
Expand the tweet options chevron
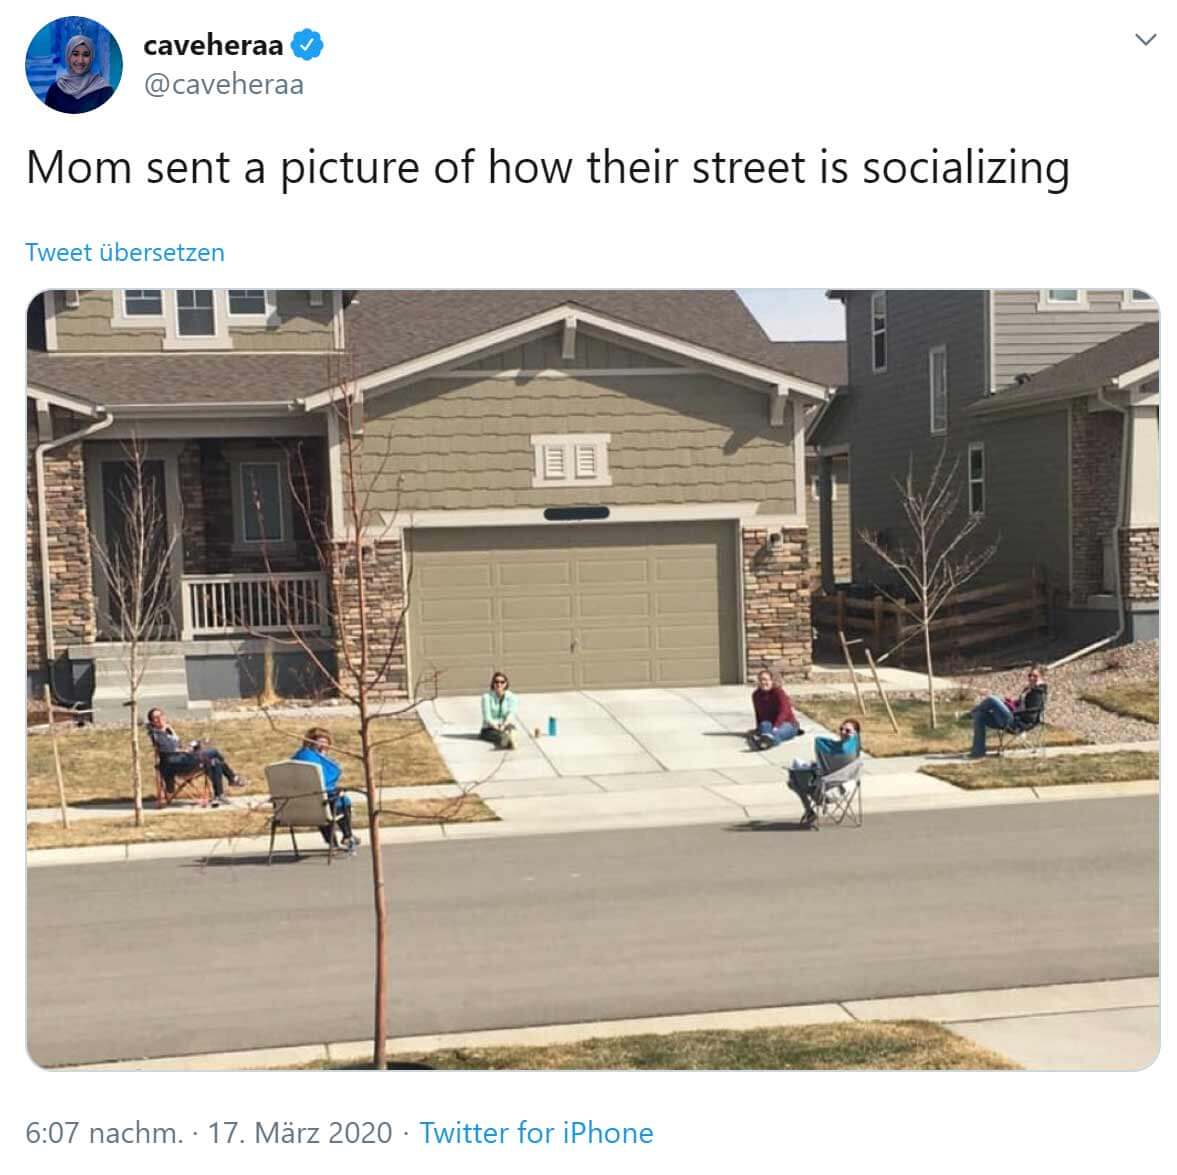pyautogui.click(x=1145, y=40)
